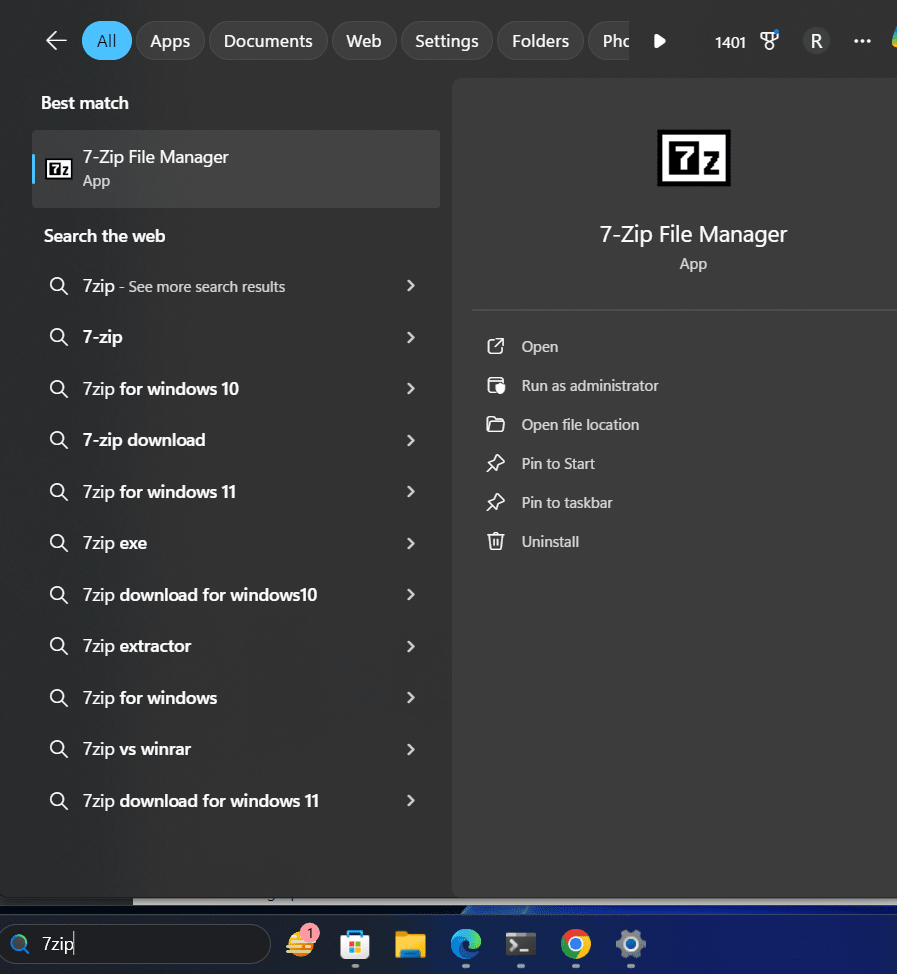
Task: Run 7-Zip as administrator
Action: [589, 385]
